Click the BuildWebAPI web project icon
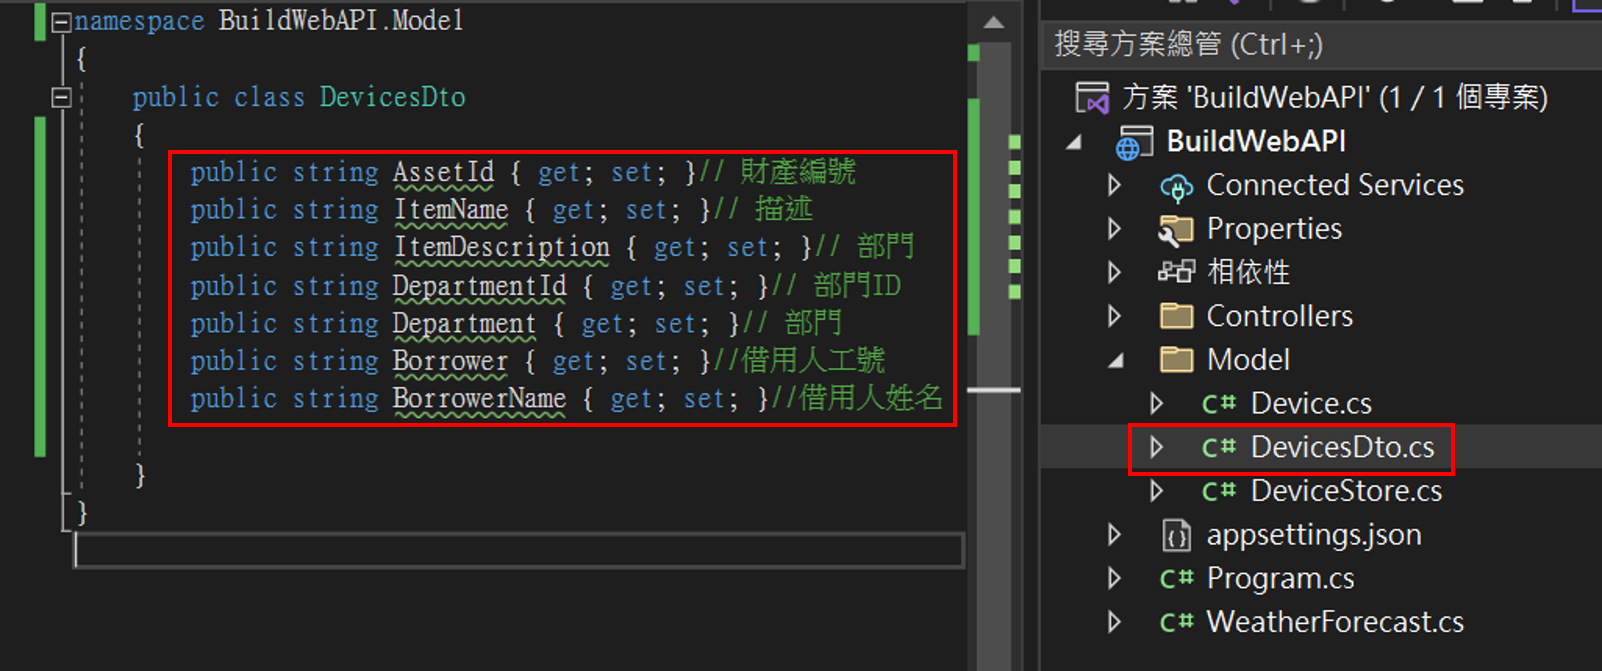The image size is (1602, 671). point(1135,143)
